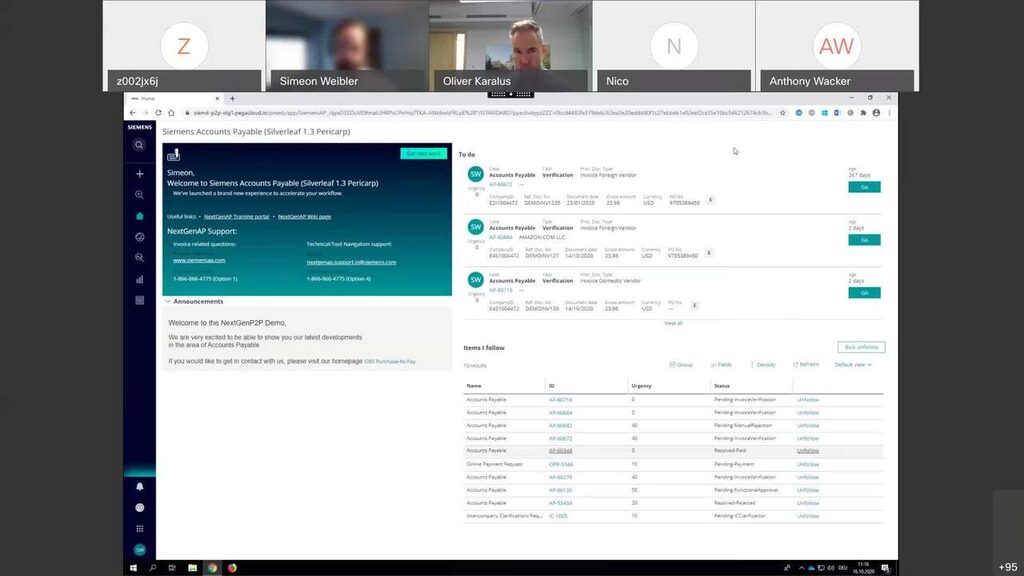Unfollow case AP-60716
This screenshot has height=576, width=1024.
(x=806, y=399)
